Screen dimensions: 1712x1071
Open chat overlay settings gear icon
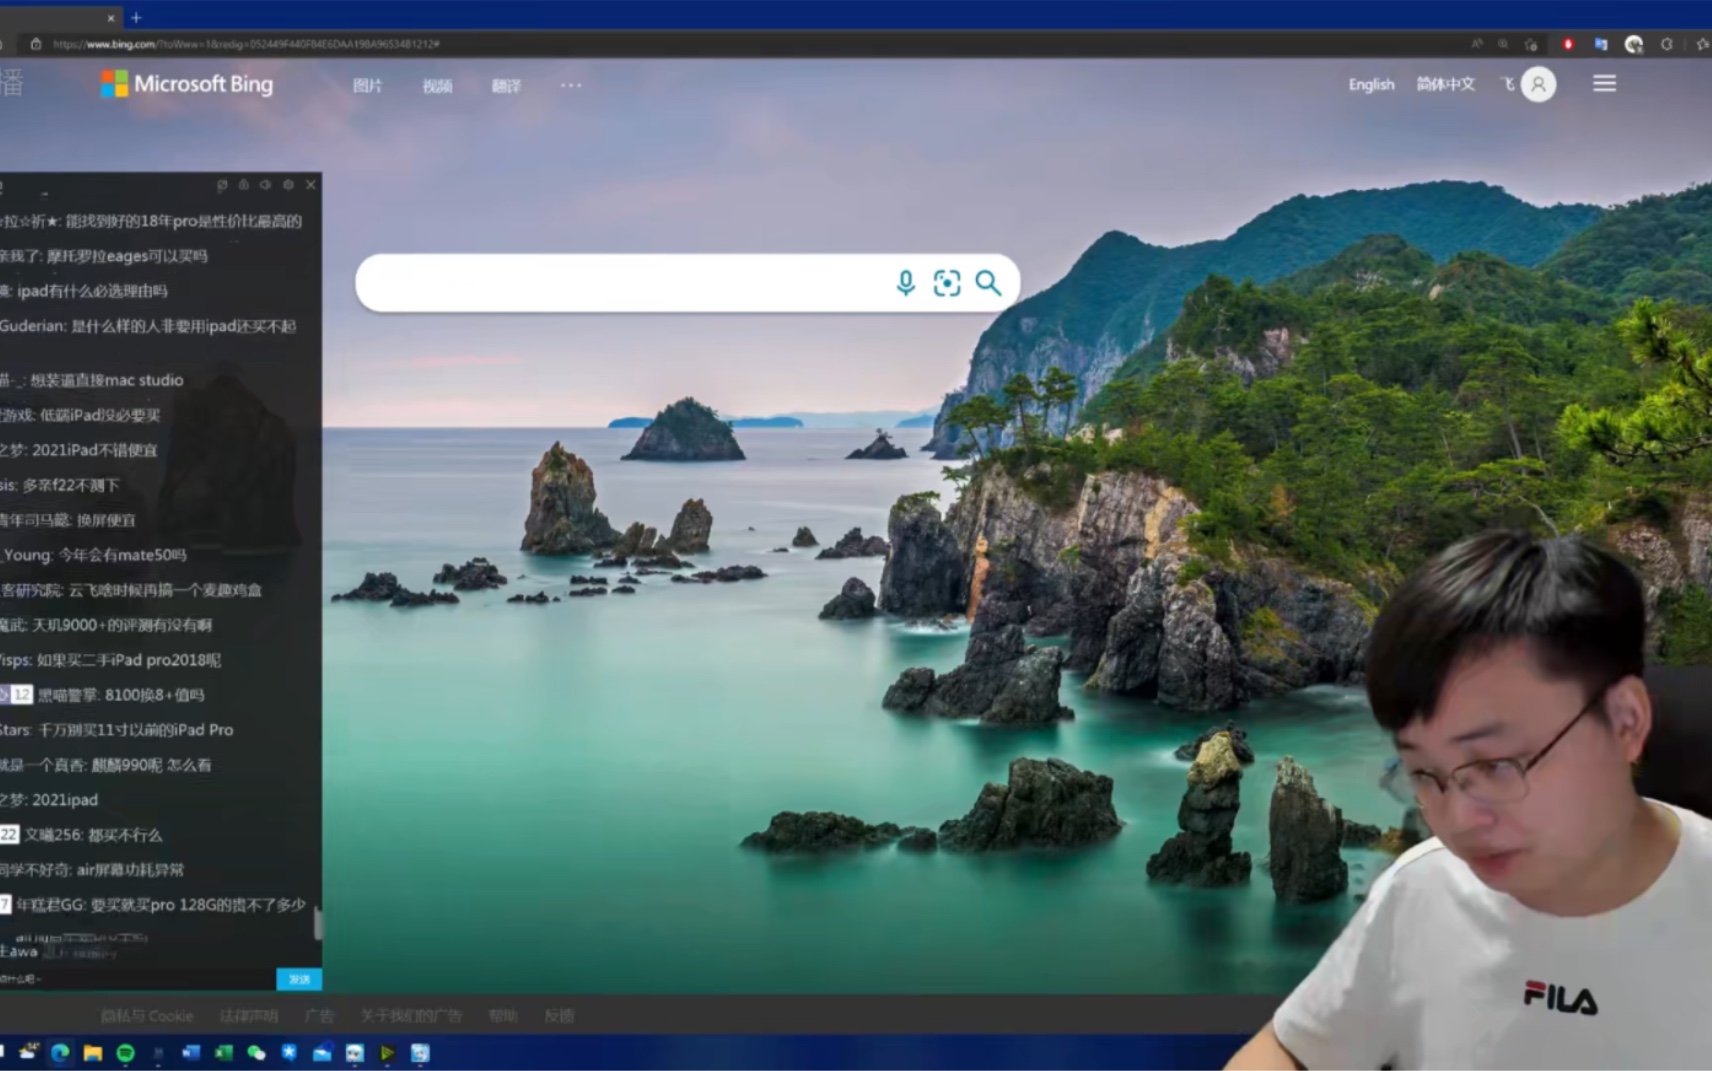pos(288,185)
